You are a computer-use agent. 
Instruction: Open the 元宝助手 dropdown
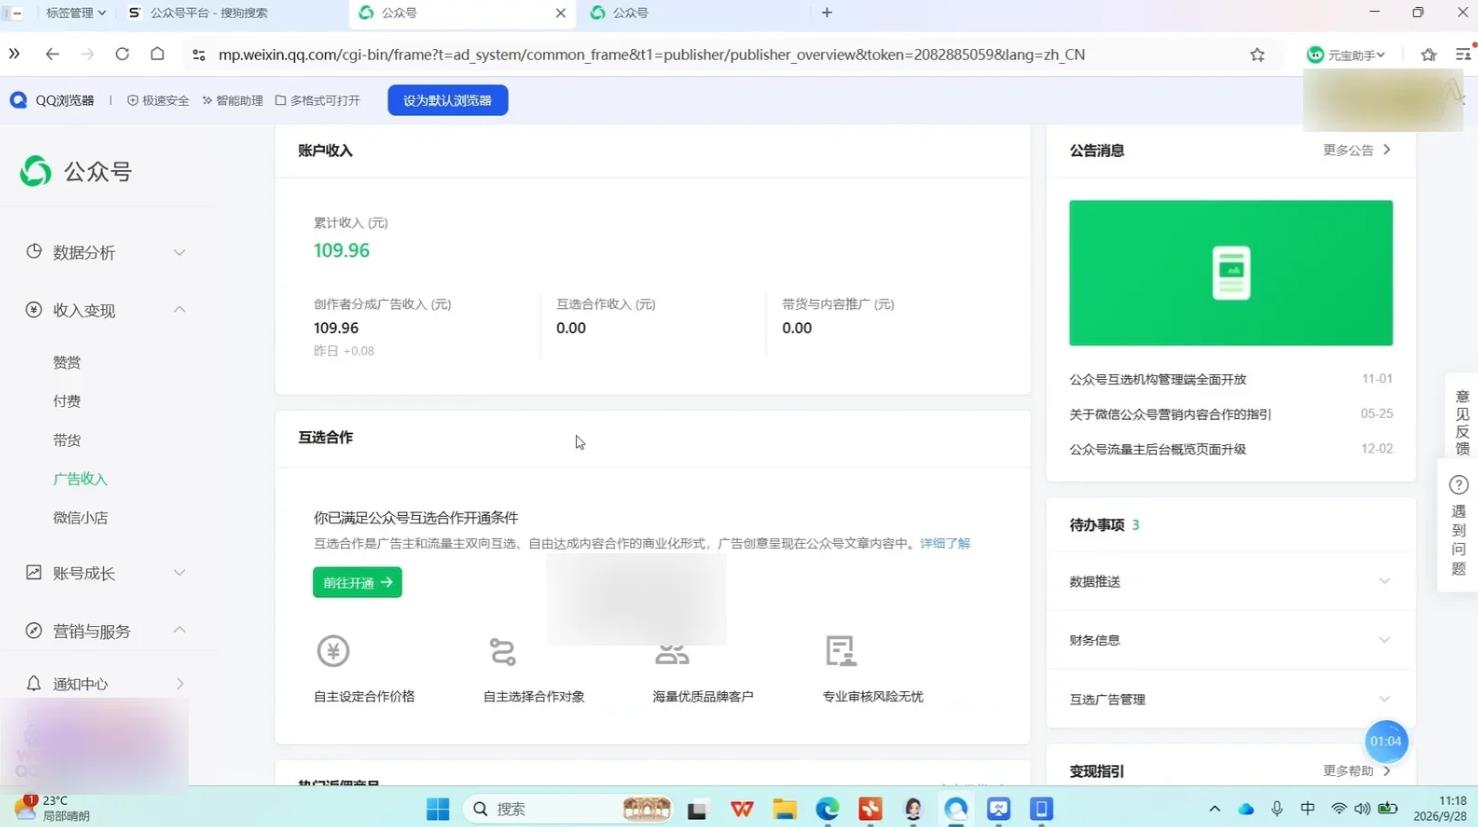[1346, 55]
